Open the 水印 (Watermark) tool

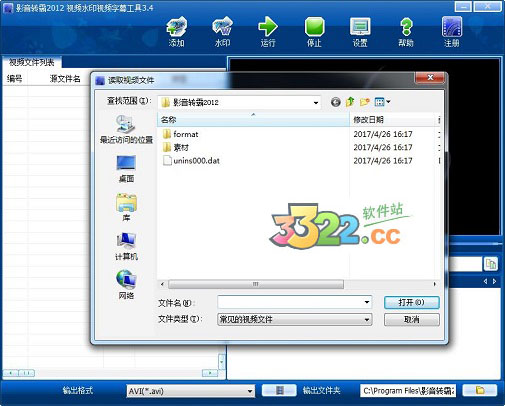222,32
